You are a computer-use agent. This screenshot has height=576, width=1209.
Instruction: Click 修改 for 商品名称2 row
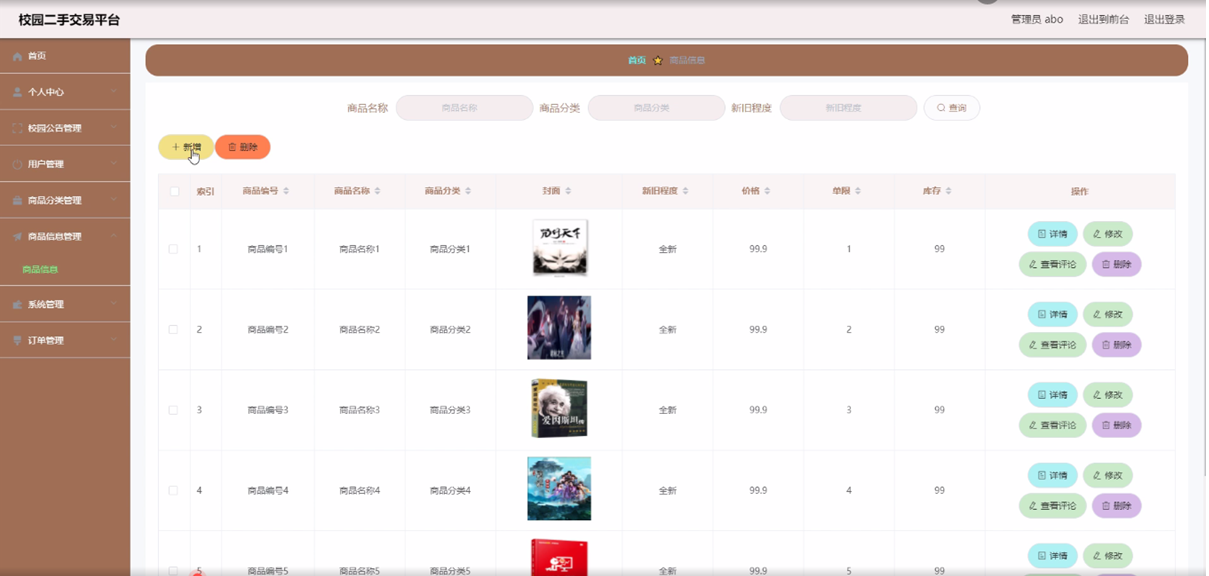[x=1107, y=315]
